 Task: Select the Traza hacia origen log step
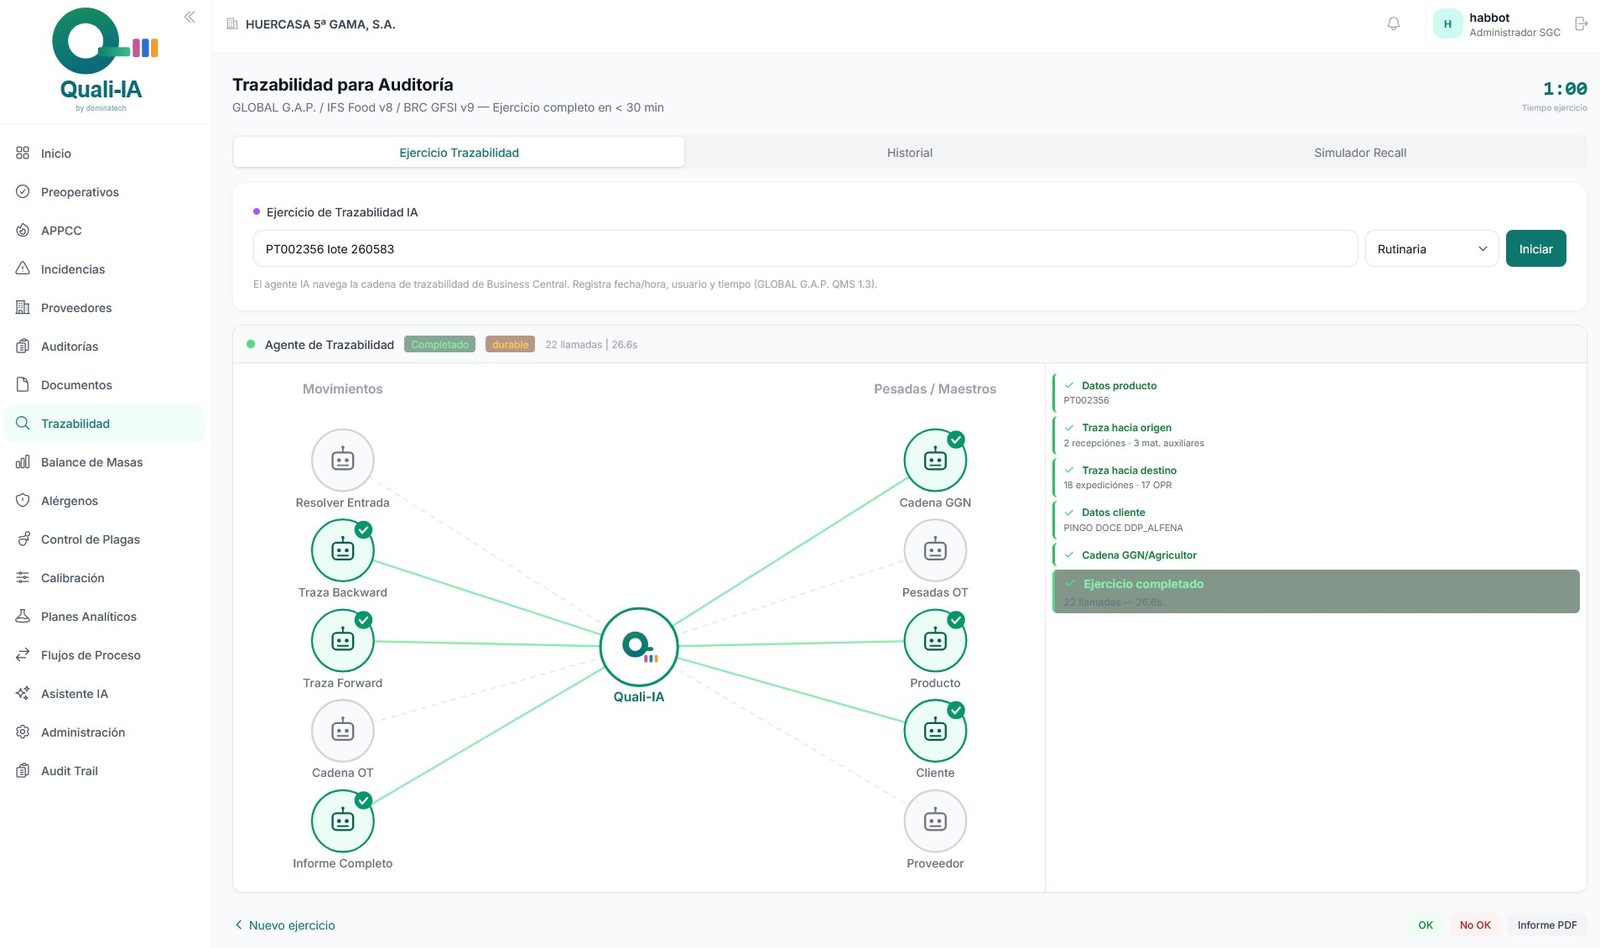coord(1316,435)
